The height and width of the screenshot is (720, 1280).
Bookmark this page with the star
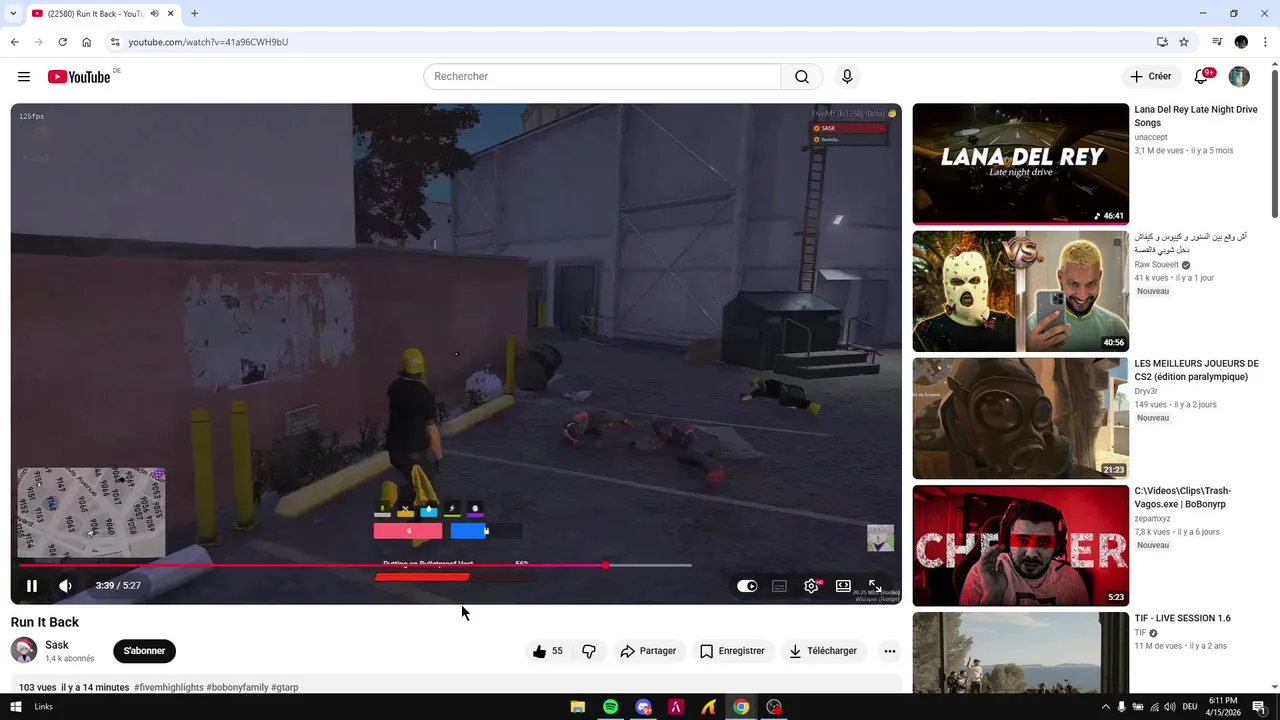1184,42
